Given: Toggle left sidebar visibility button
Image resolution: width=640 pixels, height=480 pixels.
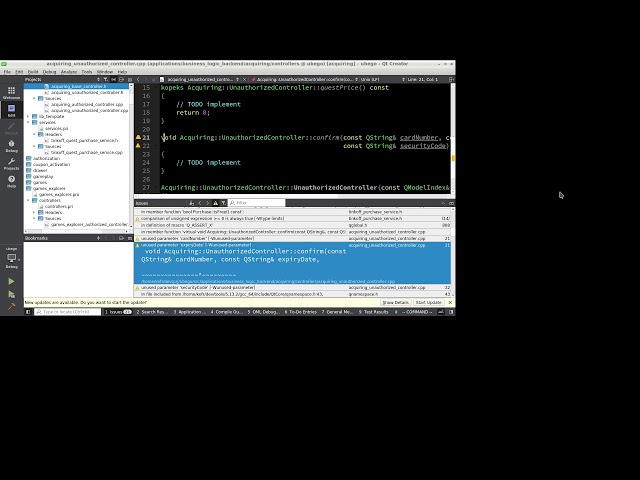Looking at the screenshot, I should [x=28, y=312].
